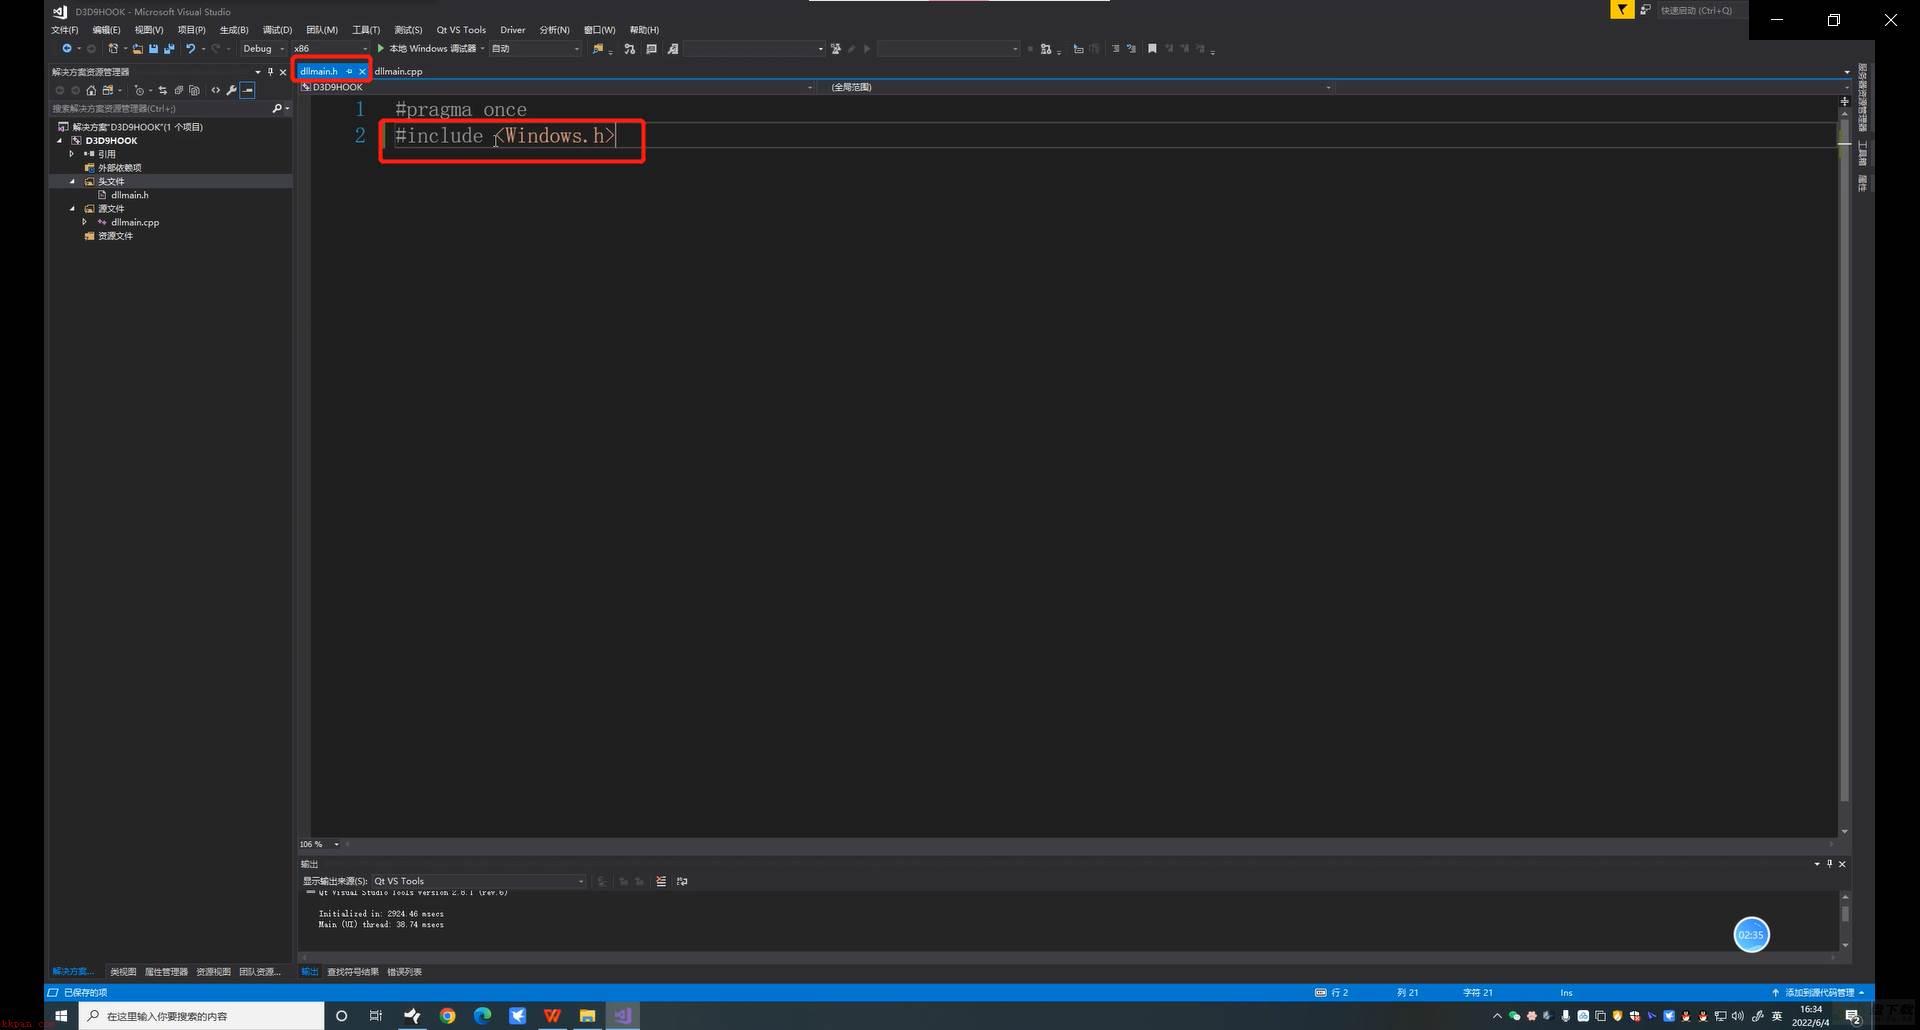Click View Code icon in Solution Explorer

(x=216, y=90)
